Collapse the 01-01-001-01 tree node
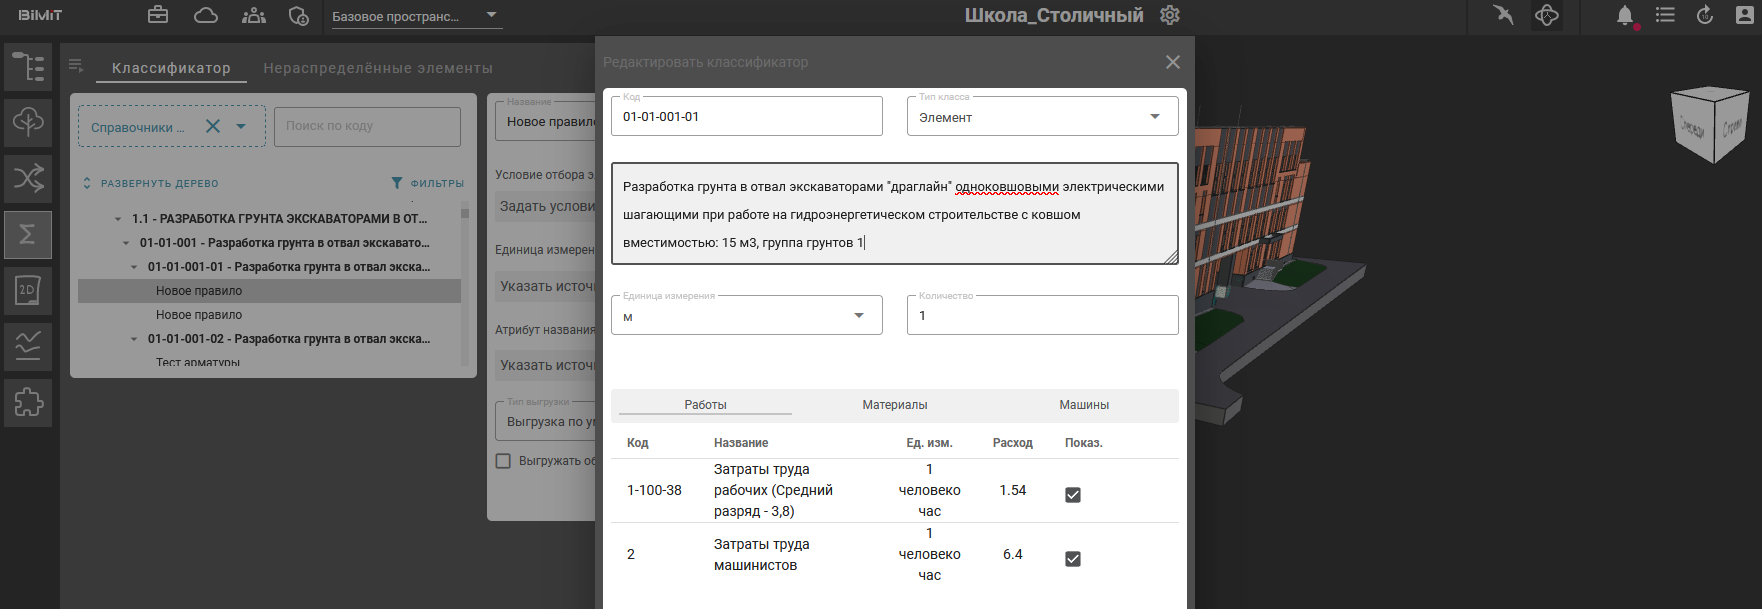This screenshot has height=609, width=1762. [135, 267]
